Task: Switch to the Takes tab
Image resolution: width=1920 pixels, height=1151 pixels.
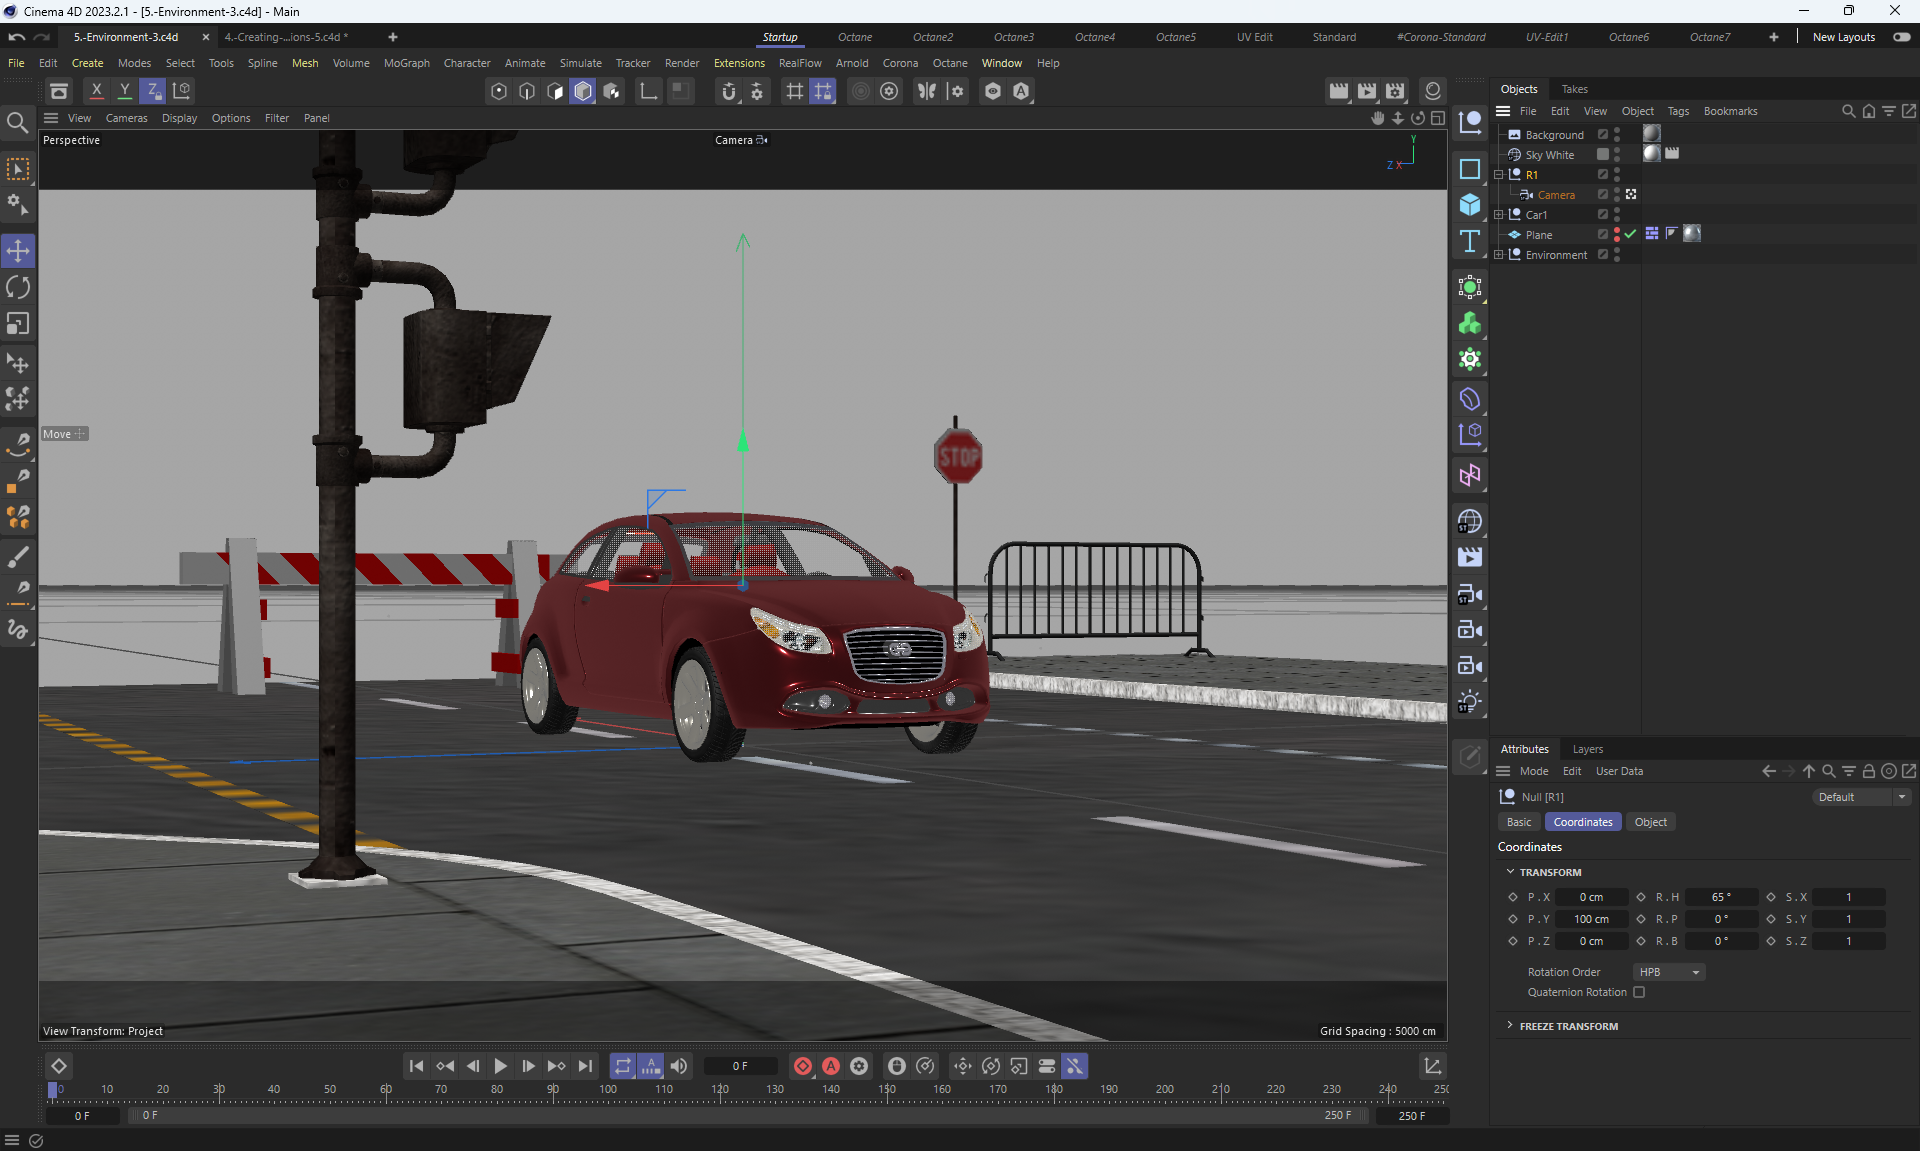Action: (x=1574, y=89)
